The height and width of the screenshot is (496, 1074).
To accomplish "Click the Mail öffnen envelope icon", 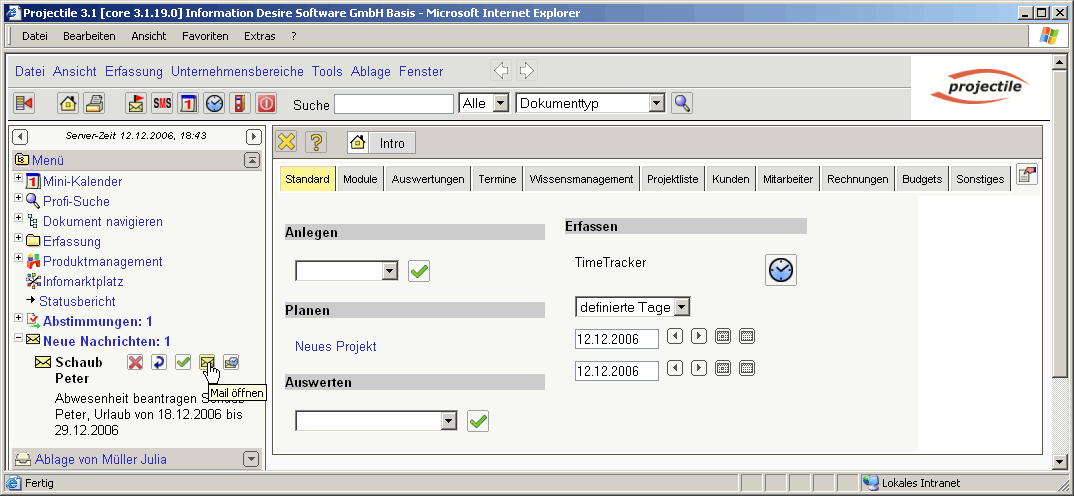I will point(208,362).
